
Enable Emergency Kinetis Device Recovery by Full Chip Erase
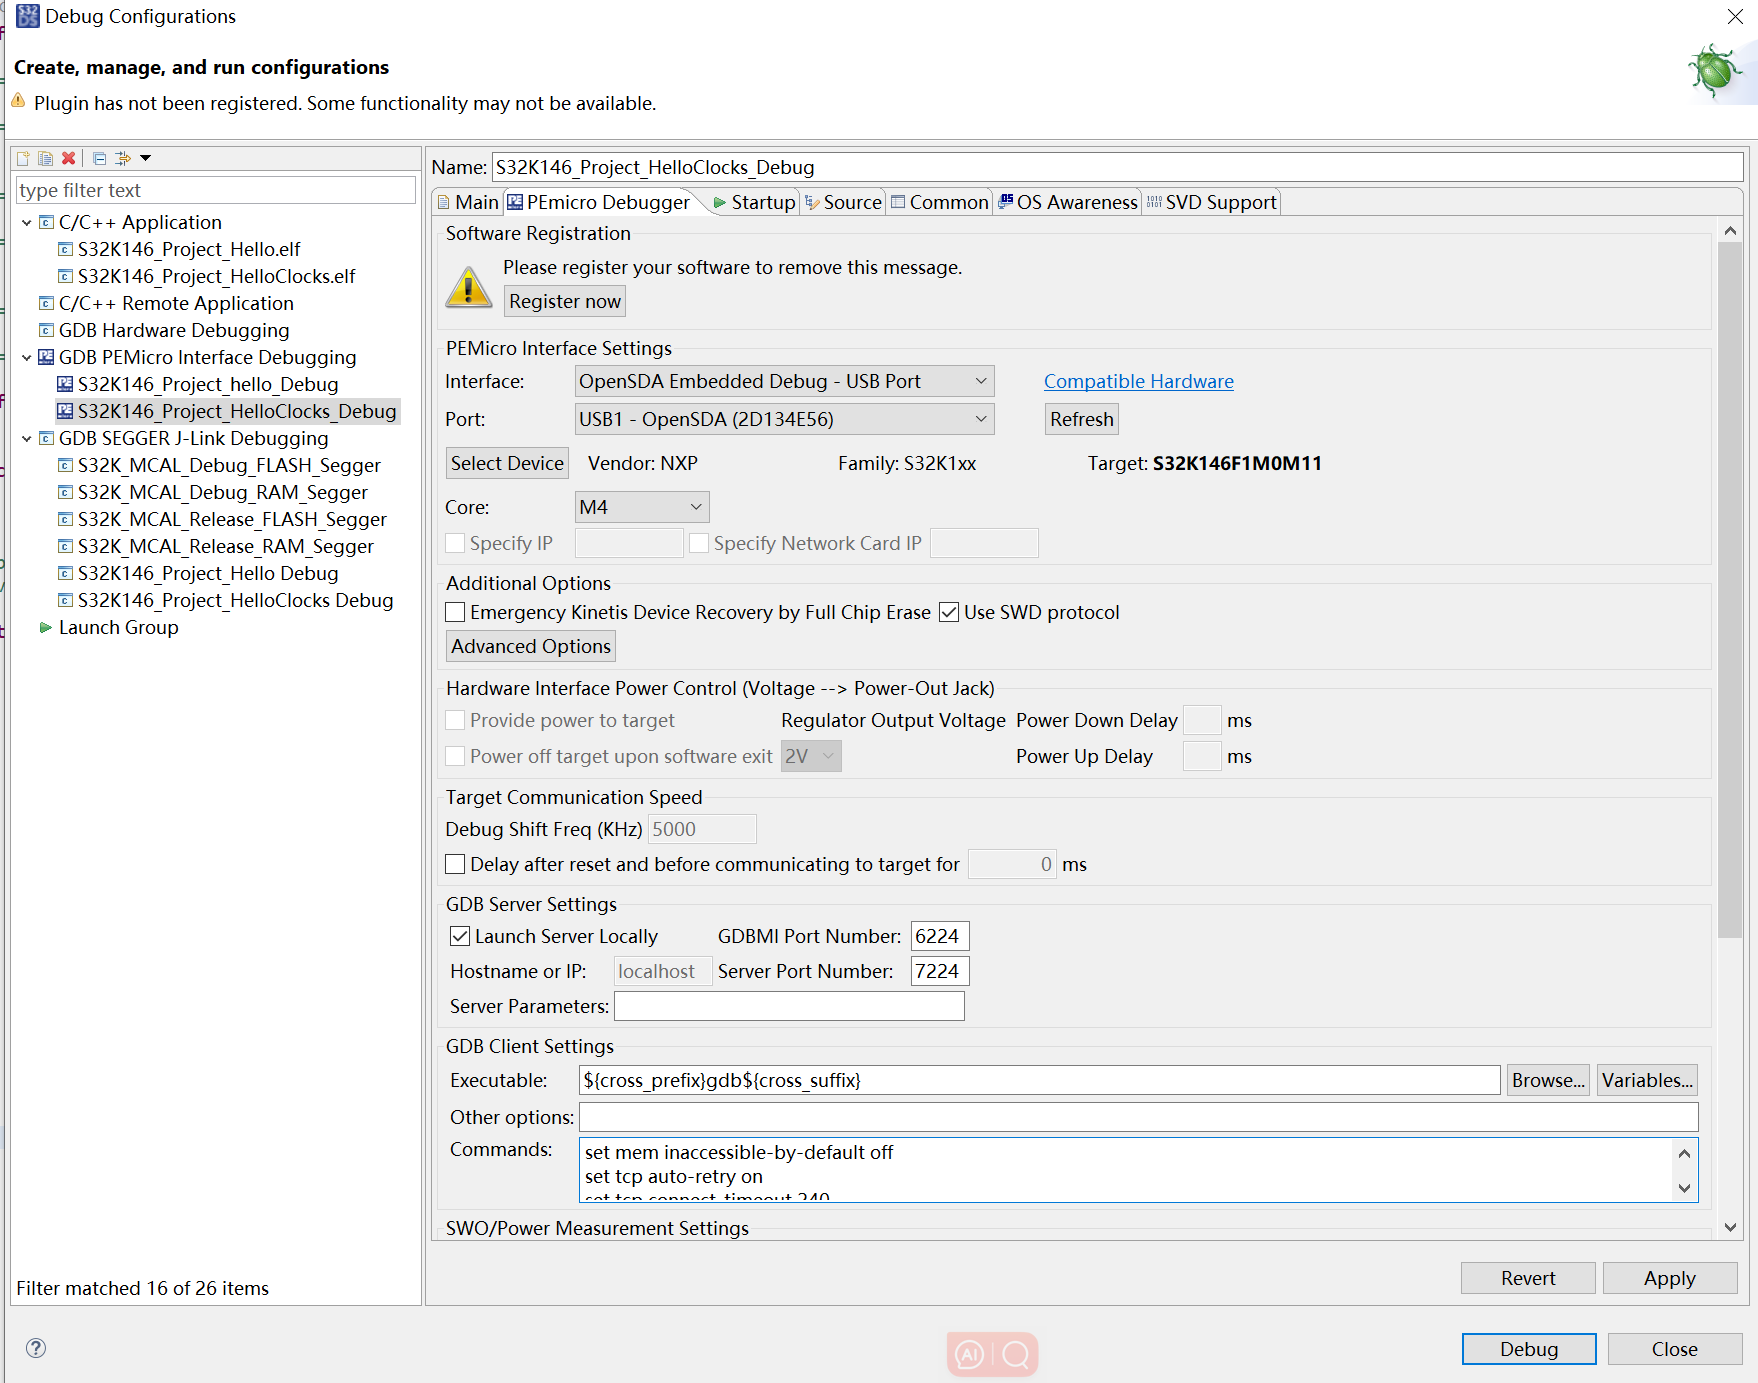click(456, 612)
